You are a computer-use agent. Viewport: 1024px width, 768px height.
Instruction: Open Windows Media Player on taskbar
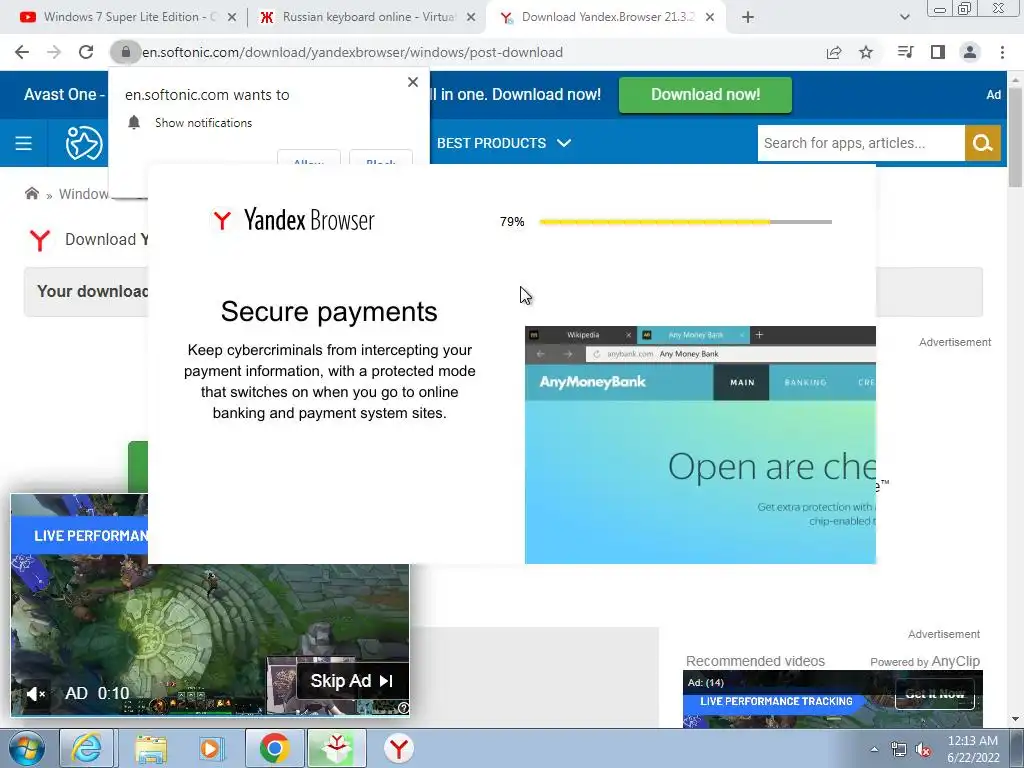click(211, 748)
